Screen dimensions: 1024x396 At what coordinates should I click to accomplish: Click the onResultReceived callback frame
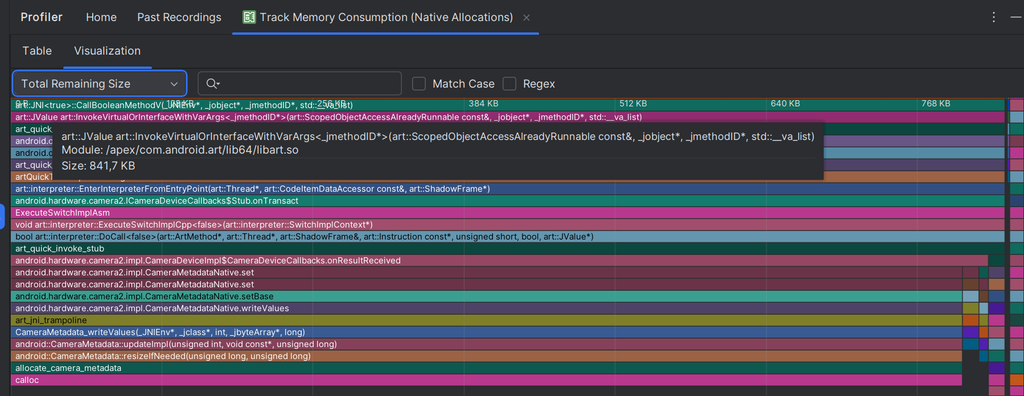tap(507, 260)
